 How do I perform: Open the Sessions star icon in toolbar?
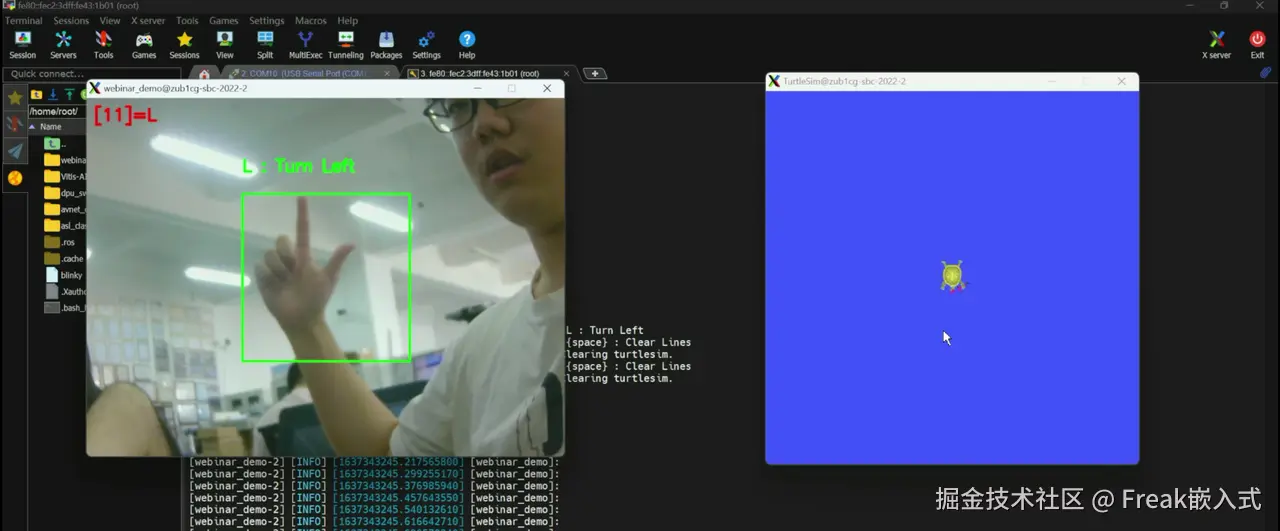click(x=184, y=45)
